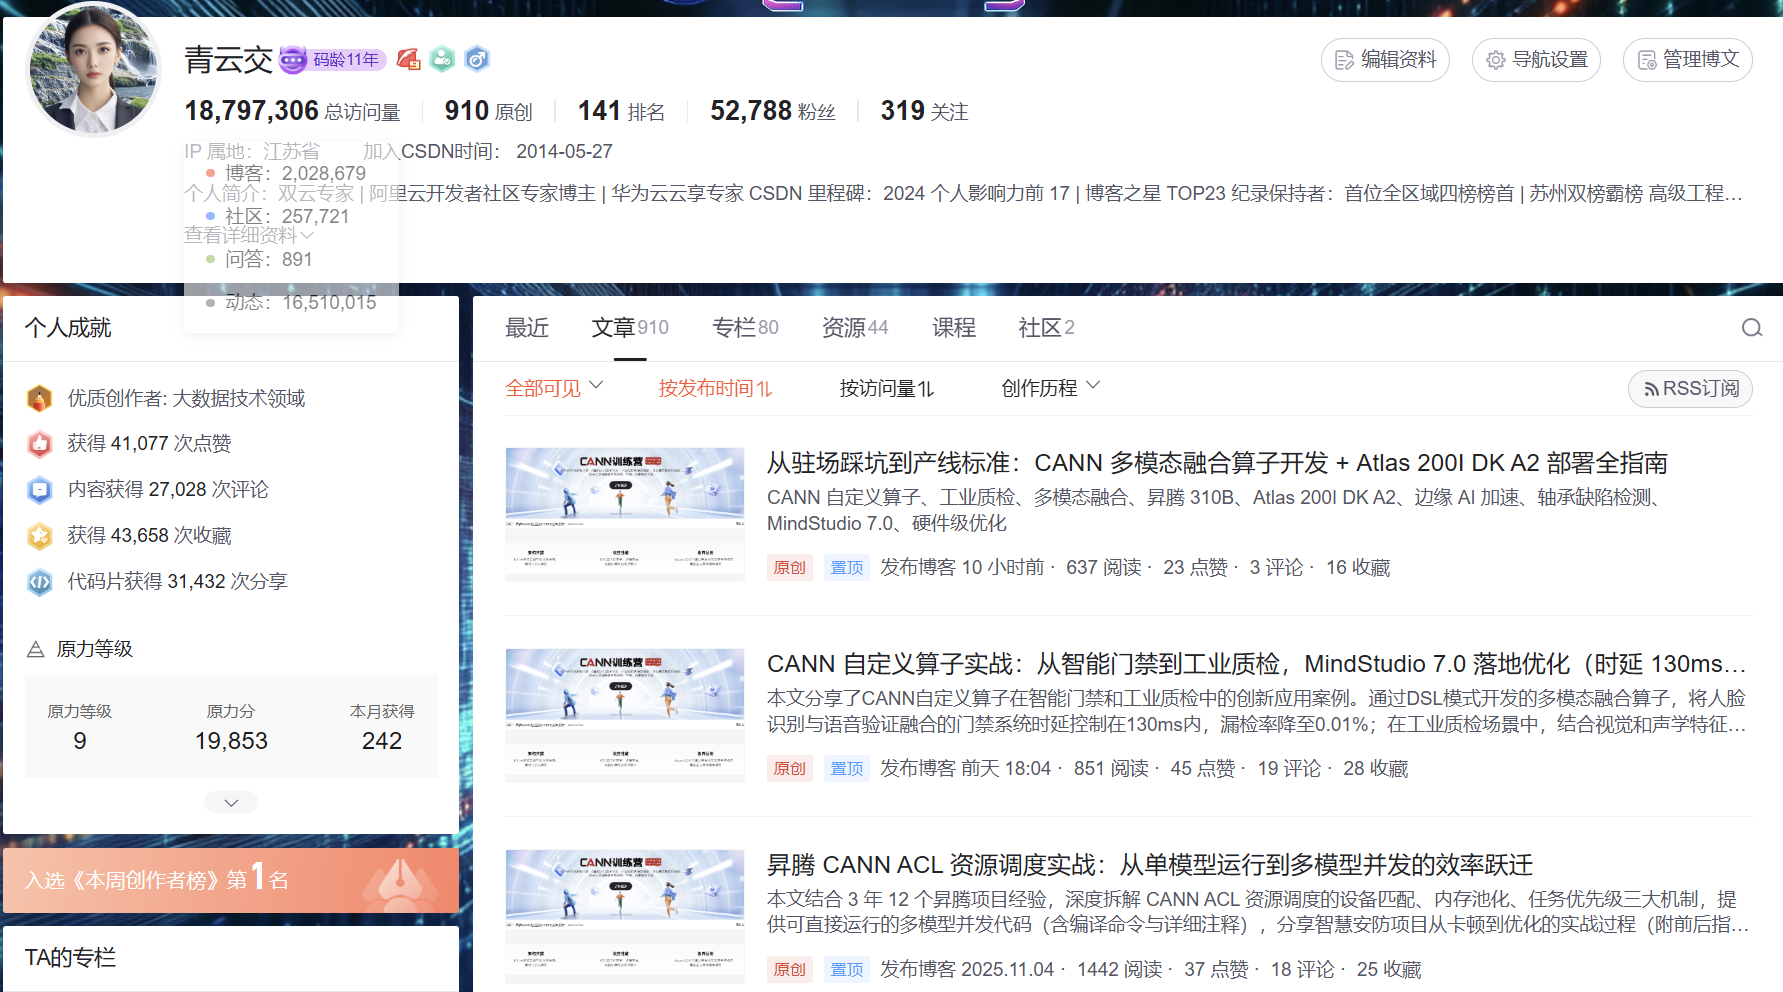This screenshot has width=1783, height=992.
Task: Click the 个人成就 section header
Action: pyautogui.click(x=68, y=328)
